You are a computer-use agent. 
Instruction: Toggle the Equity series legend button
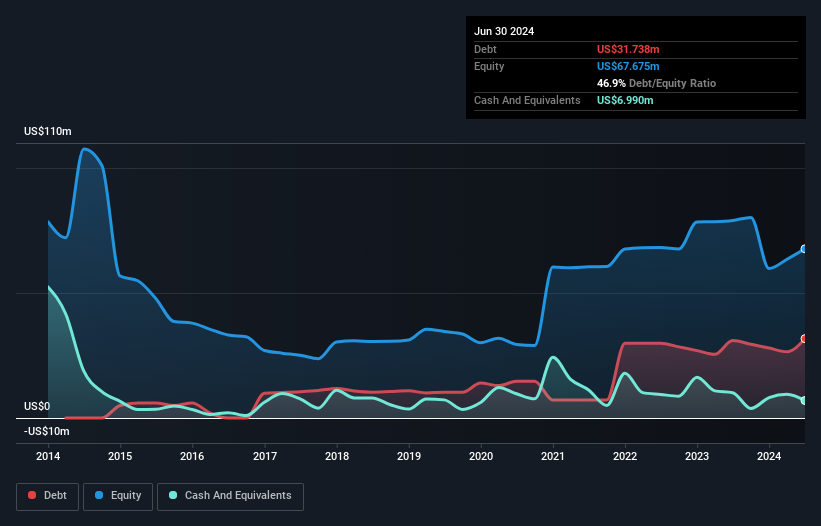(118, 496)
